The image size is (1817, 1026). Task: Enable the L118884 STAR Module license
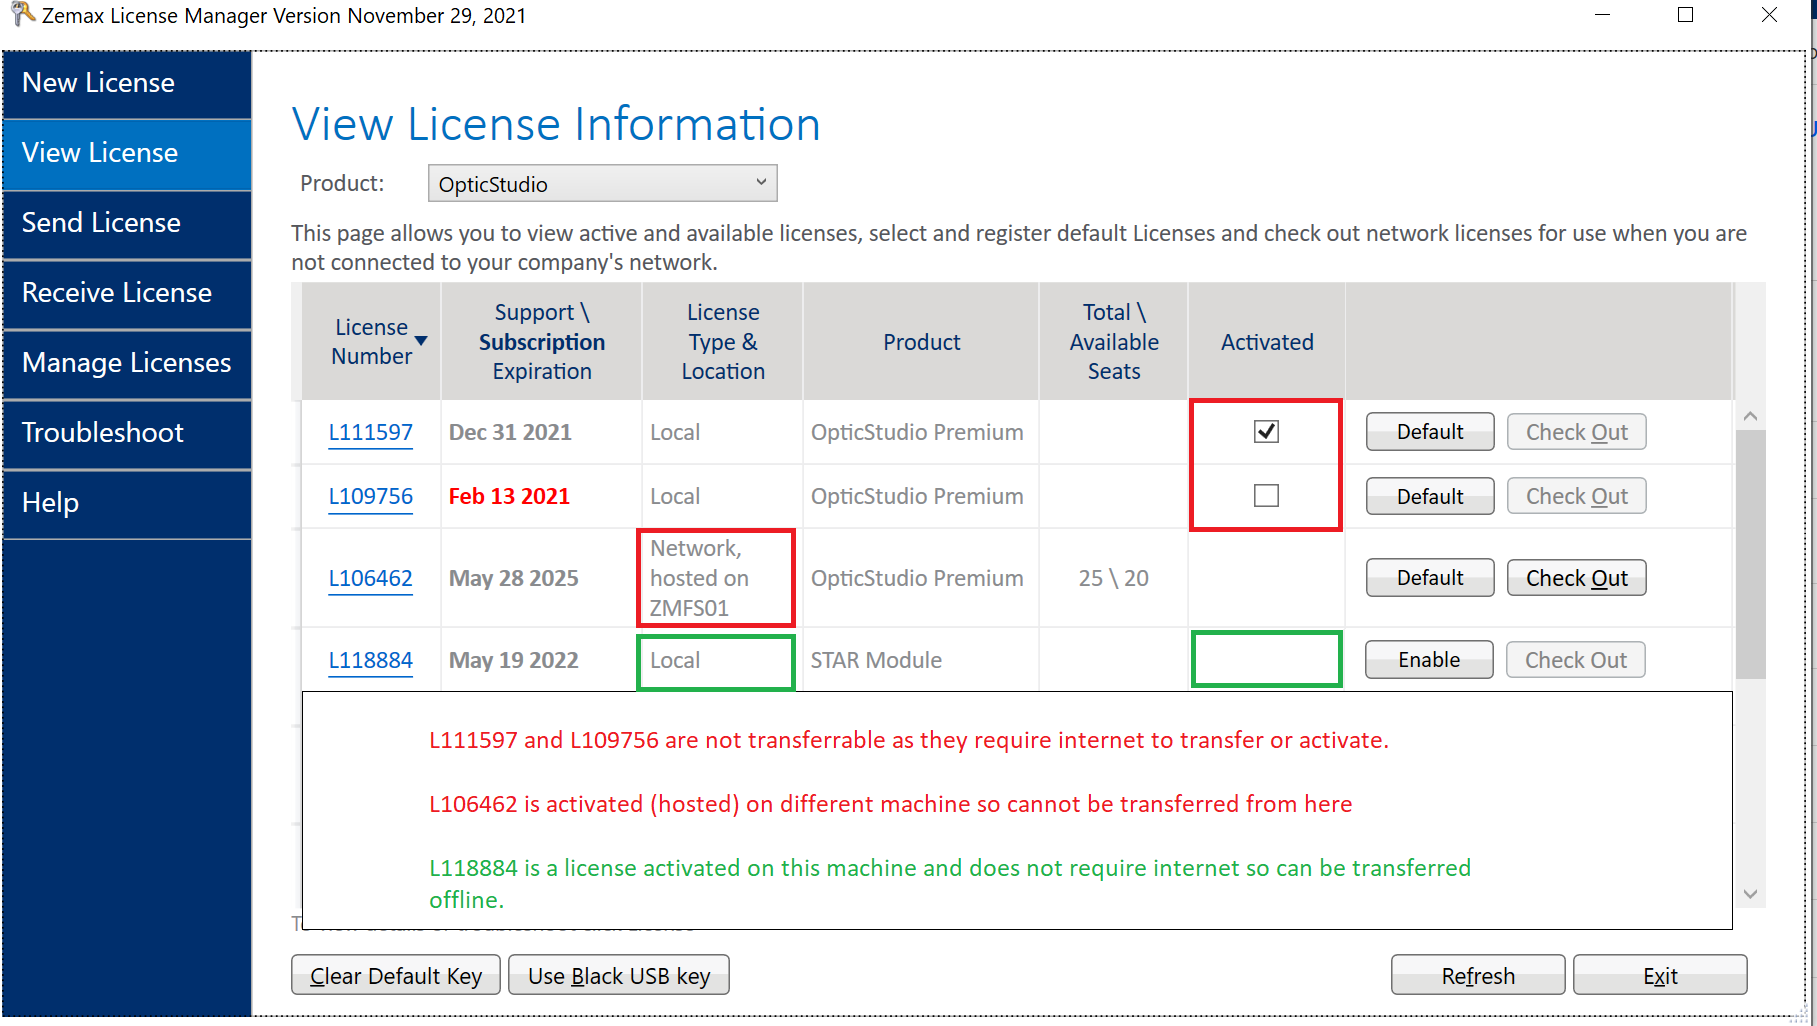[1429, 660]
